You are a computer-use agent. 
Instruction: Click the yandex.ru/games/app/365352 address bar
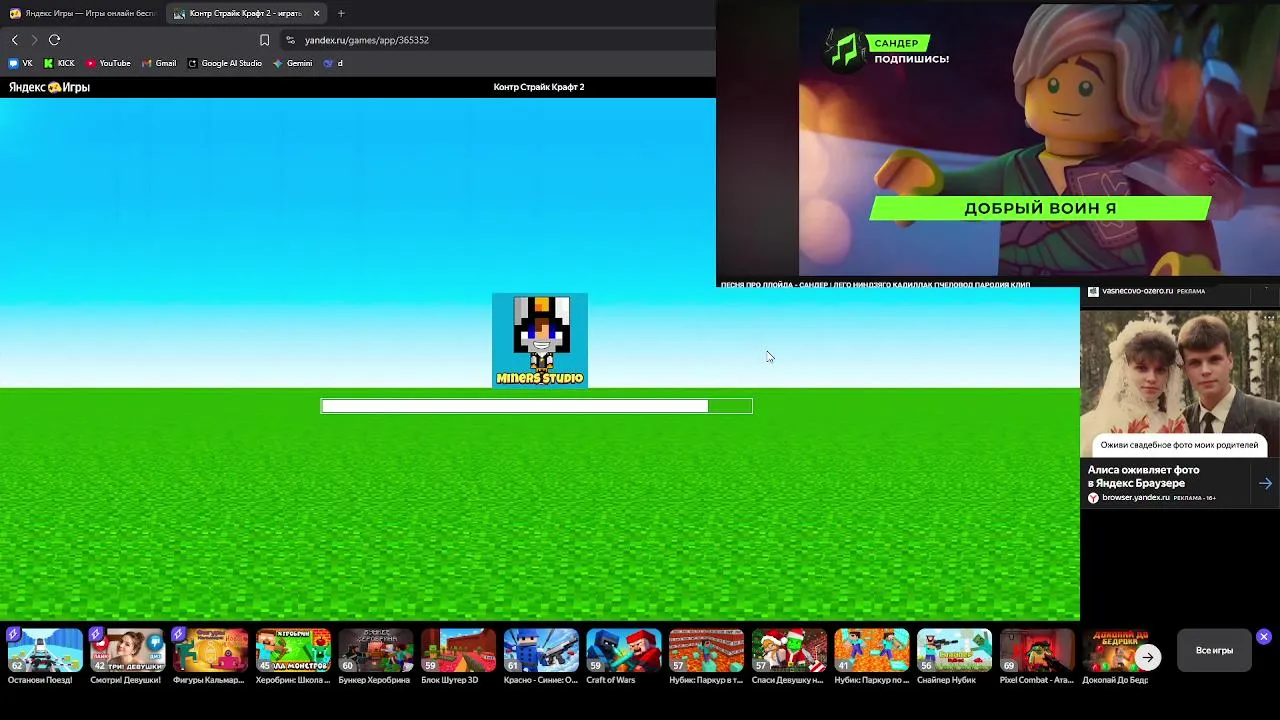tap(367, 40)
